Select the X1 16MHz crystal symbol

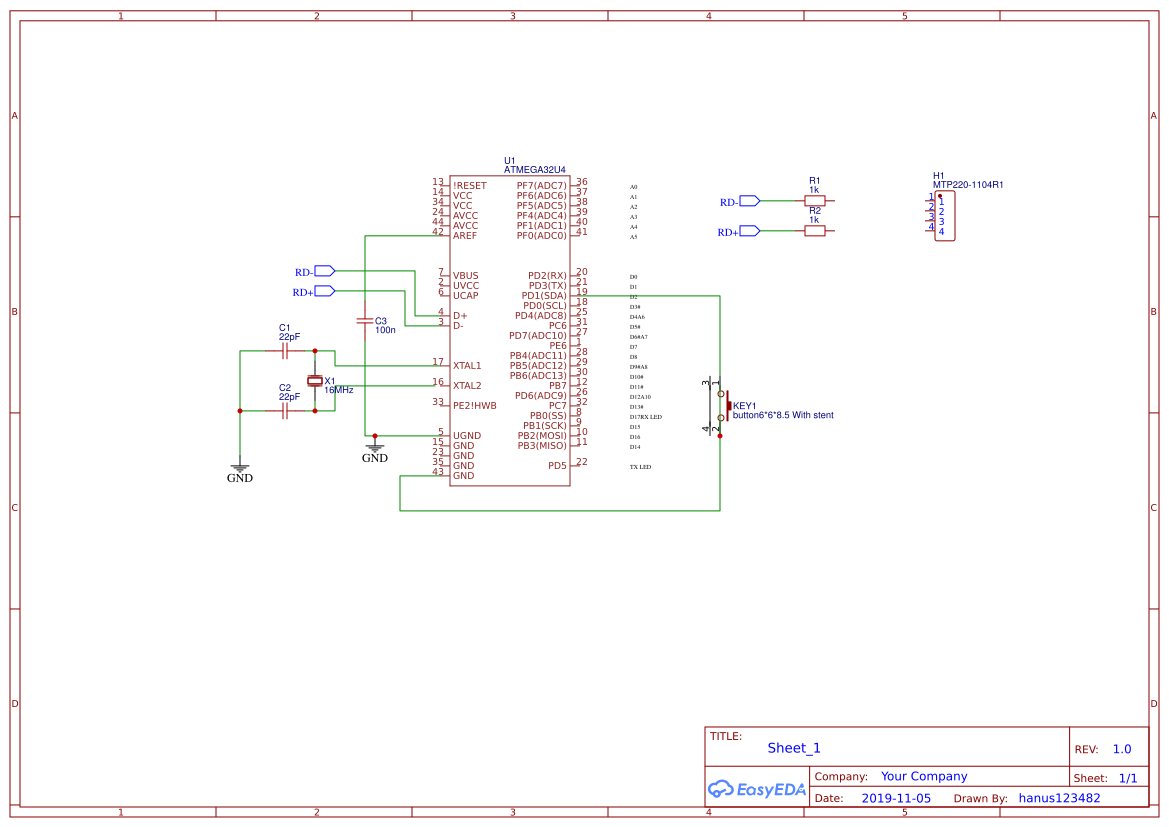tap(315, 381)
